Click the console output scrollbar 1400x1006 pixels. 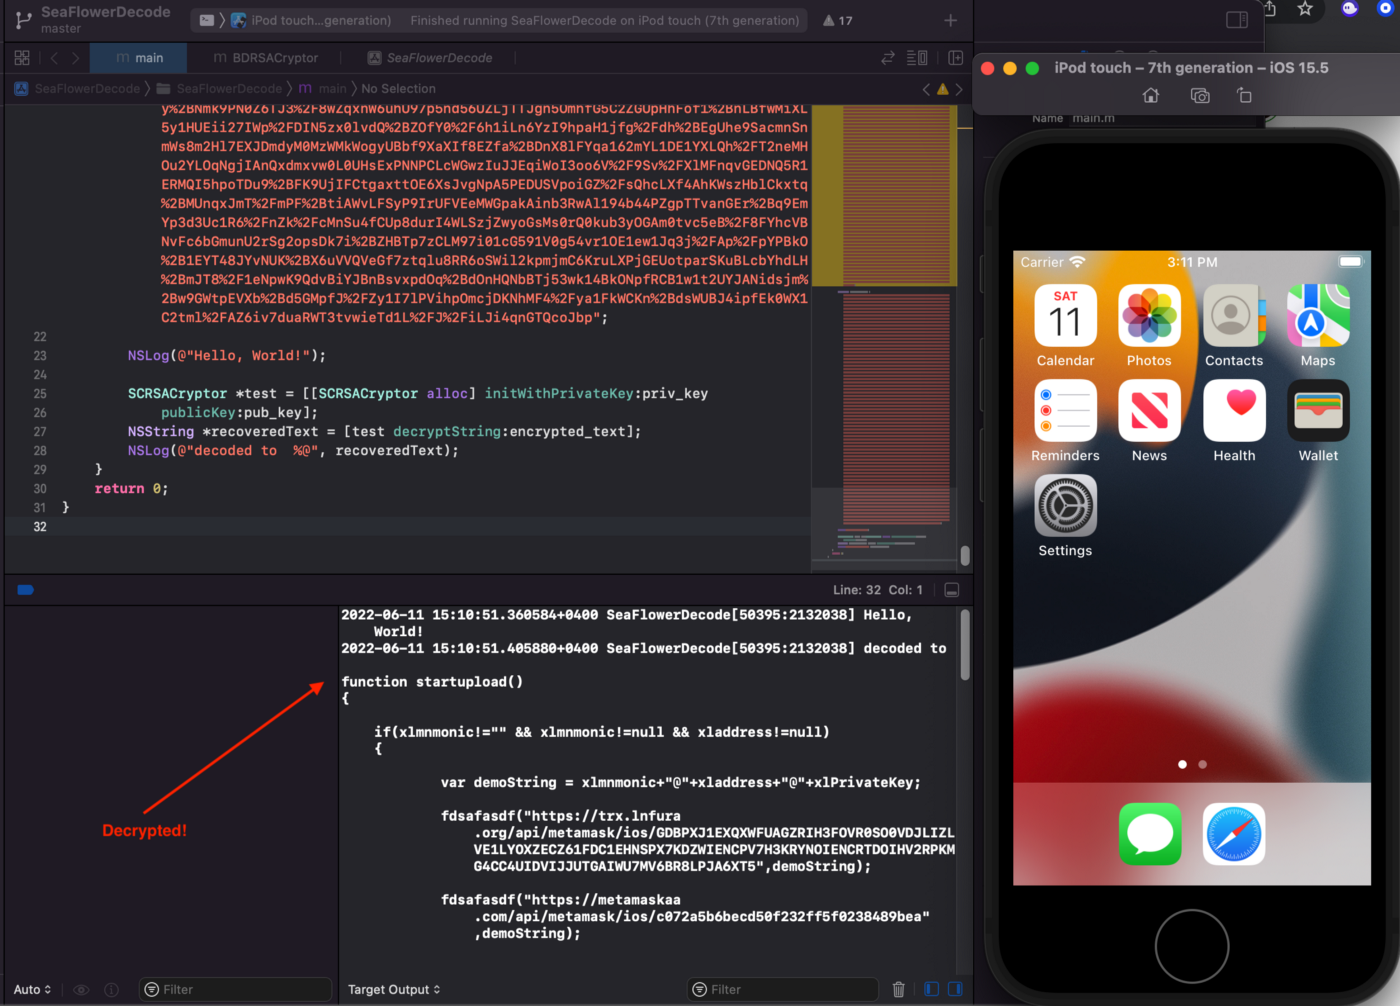point(965,646)
